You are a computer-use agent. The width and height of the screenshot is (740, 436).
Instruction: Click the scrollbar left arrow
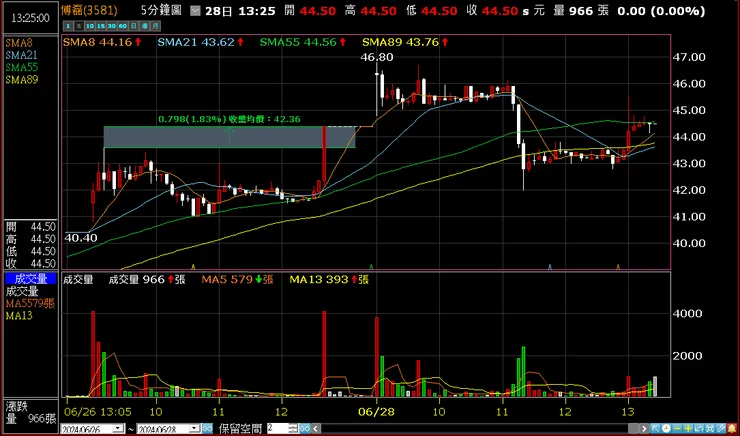pyautogui.click(x=316, y=428)
